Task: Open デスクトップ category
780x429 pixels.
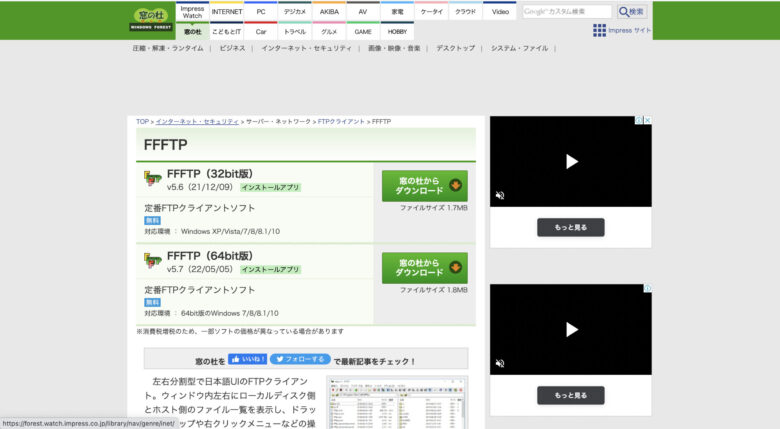Action: pos(455,48)
